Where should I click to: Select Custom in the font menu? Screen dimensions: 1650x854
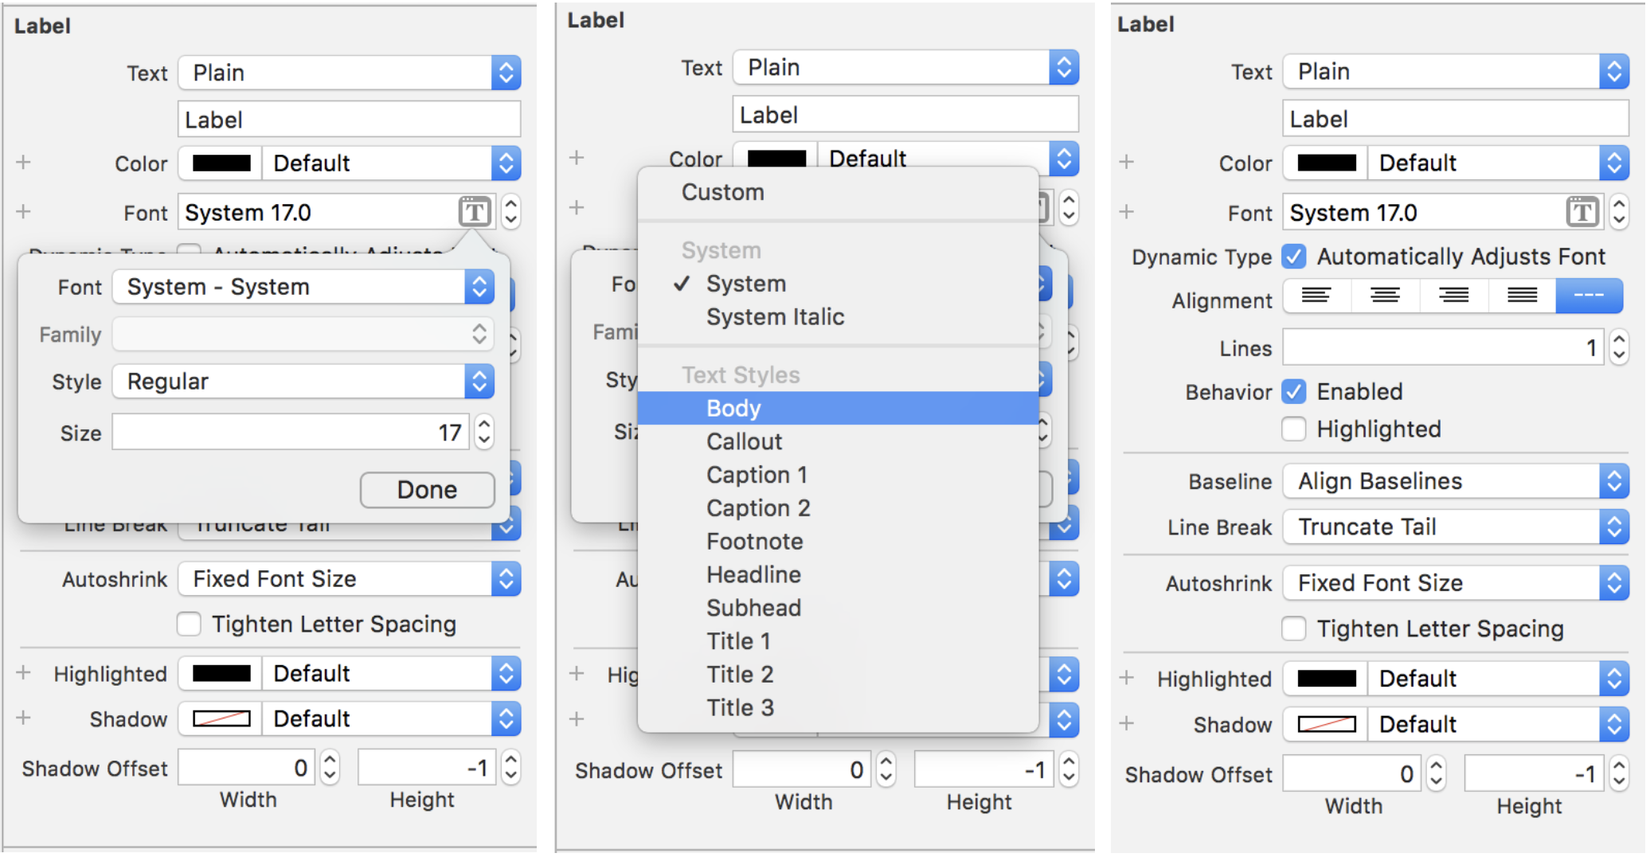723,193
